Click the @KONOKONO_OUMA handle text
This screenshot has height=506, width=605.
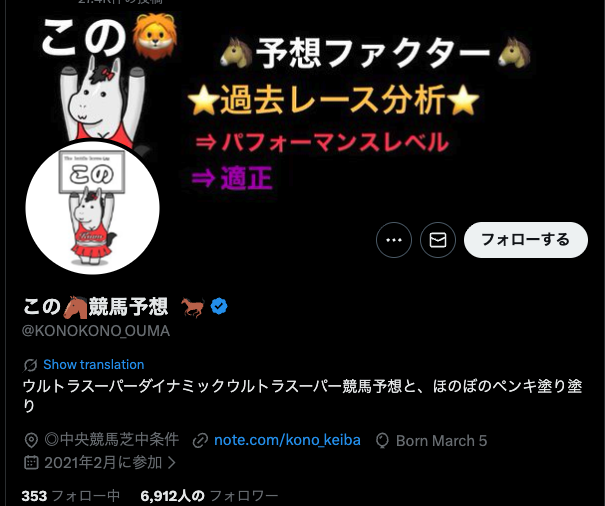click(x=96, y=331)
